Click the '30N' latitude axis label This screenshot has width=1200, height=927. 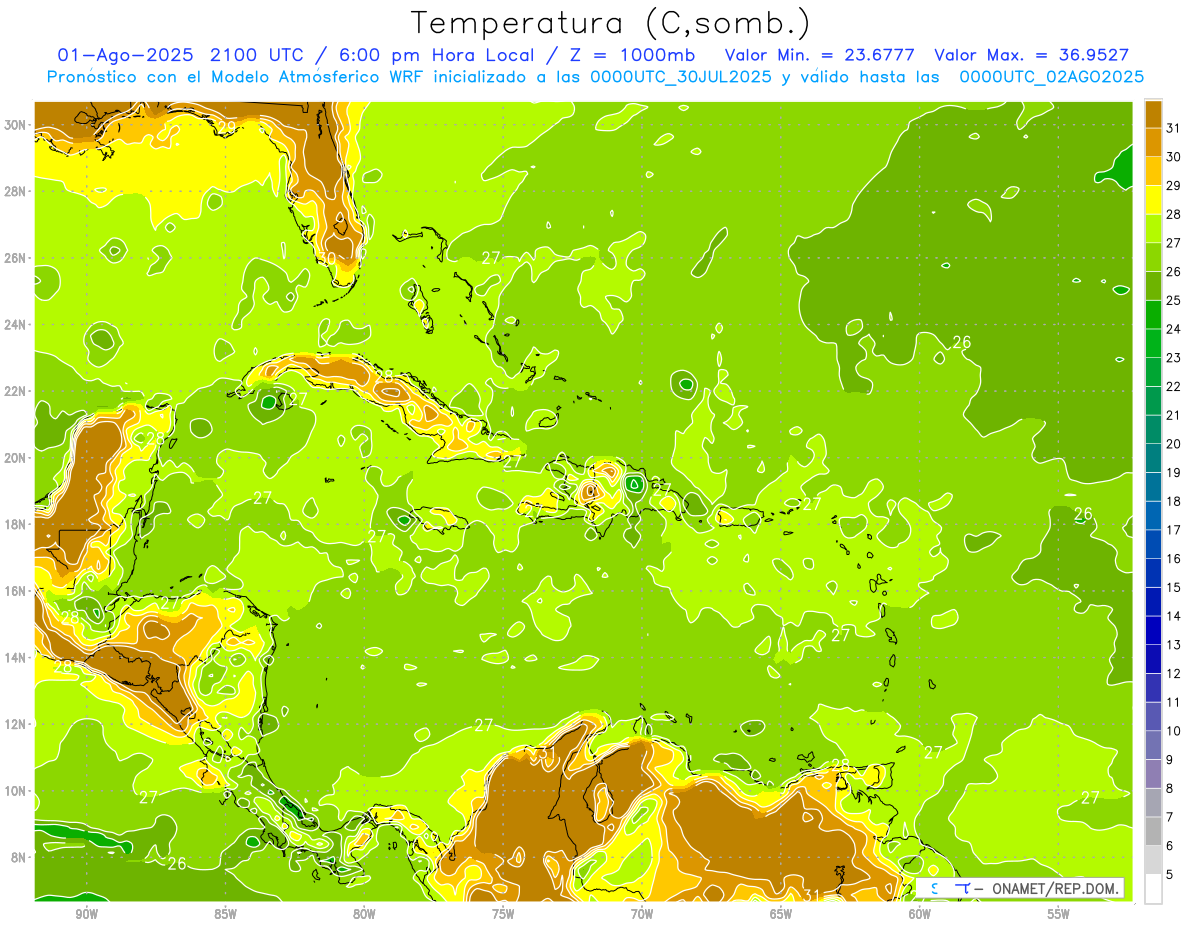(16, 125)
